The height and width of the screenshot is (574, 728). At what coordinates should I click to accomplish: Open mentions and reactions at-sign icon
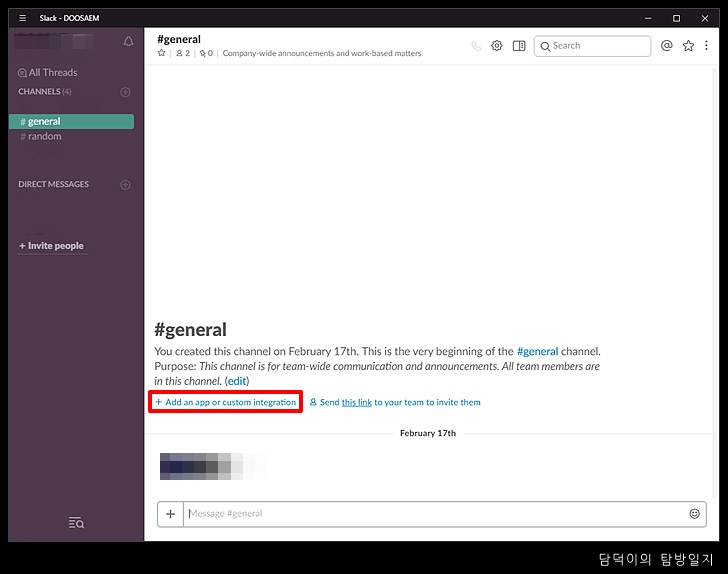pos(667,46)
